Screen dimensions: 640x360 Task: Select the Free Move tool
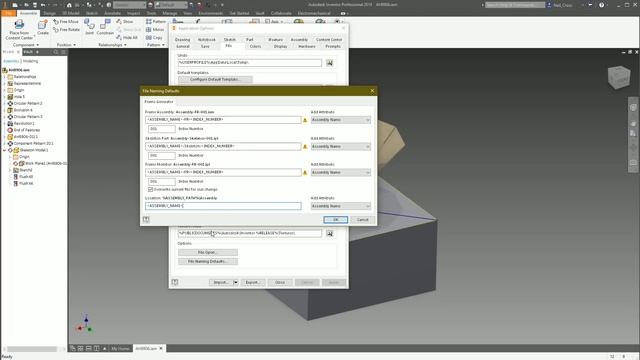point(66,21)
